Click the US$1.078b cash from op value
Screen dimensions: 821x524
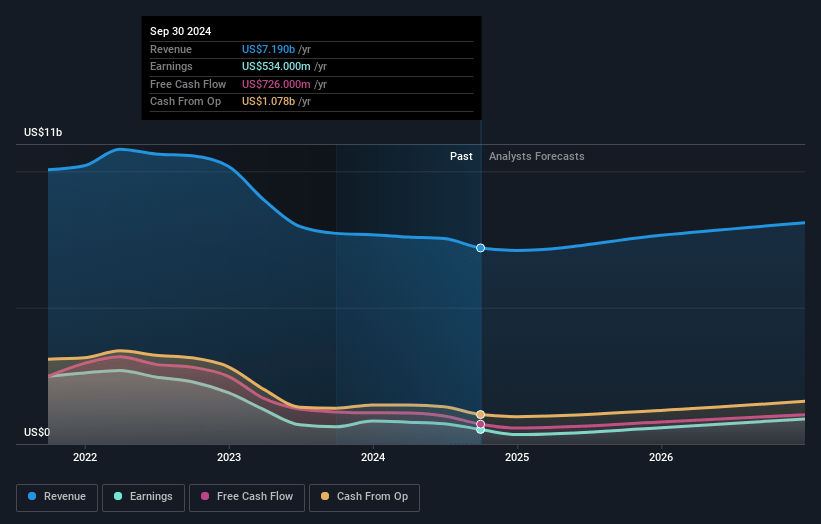[268, 102]
